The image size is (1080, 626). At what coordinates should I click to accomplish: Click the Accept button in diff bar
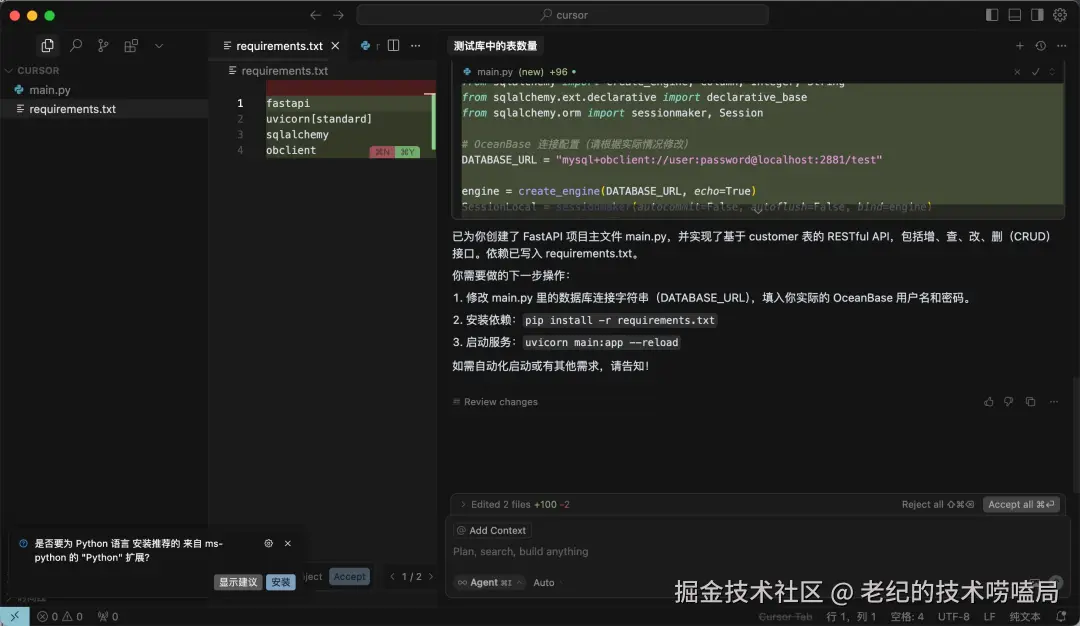(x=350, y=576)
